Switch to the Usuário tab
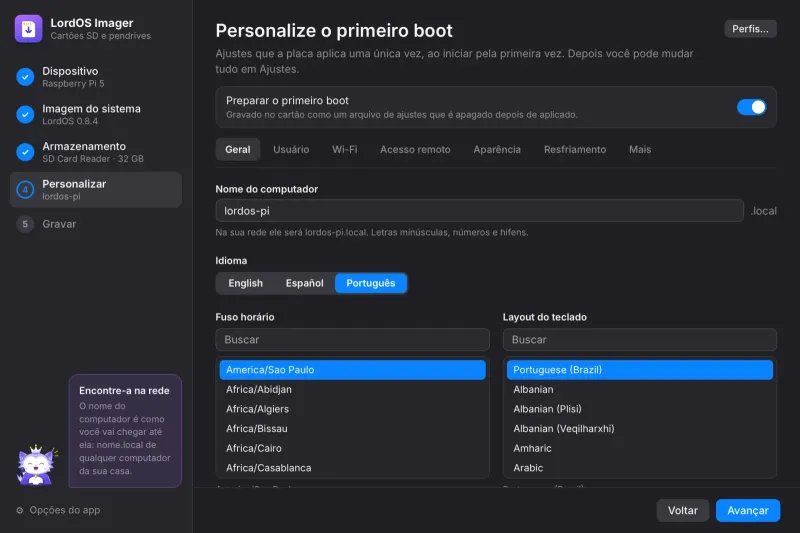This screenshot has height=533, width=800. 291,149
